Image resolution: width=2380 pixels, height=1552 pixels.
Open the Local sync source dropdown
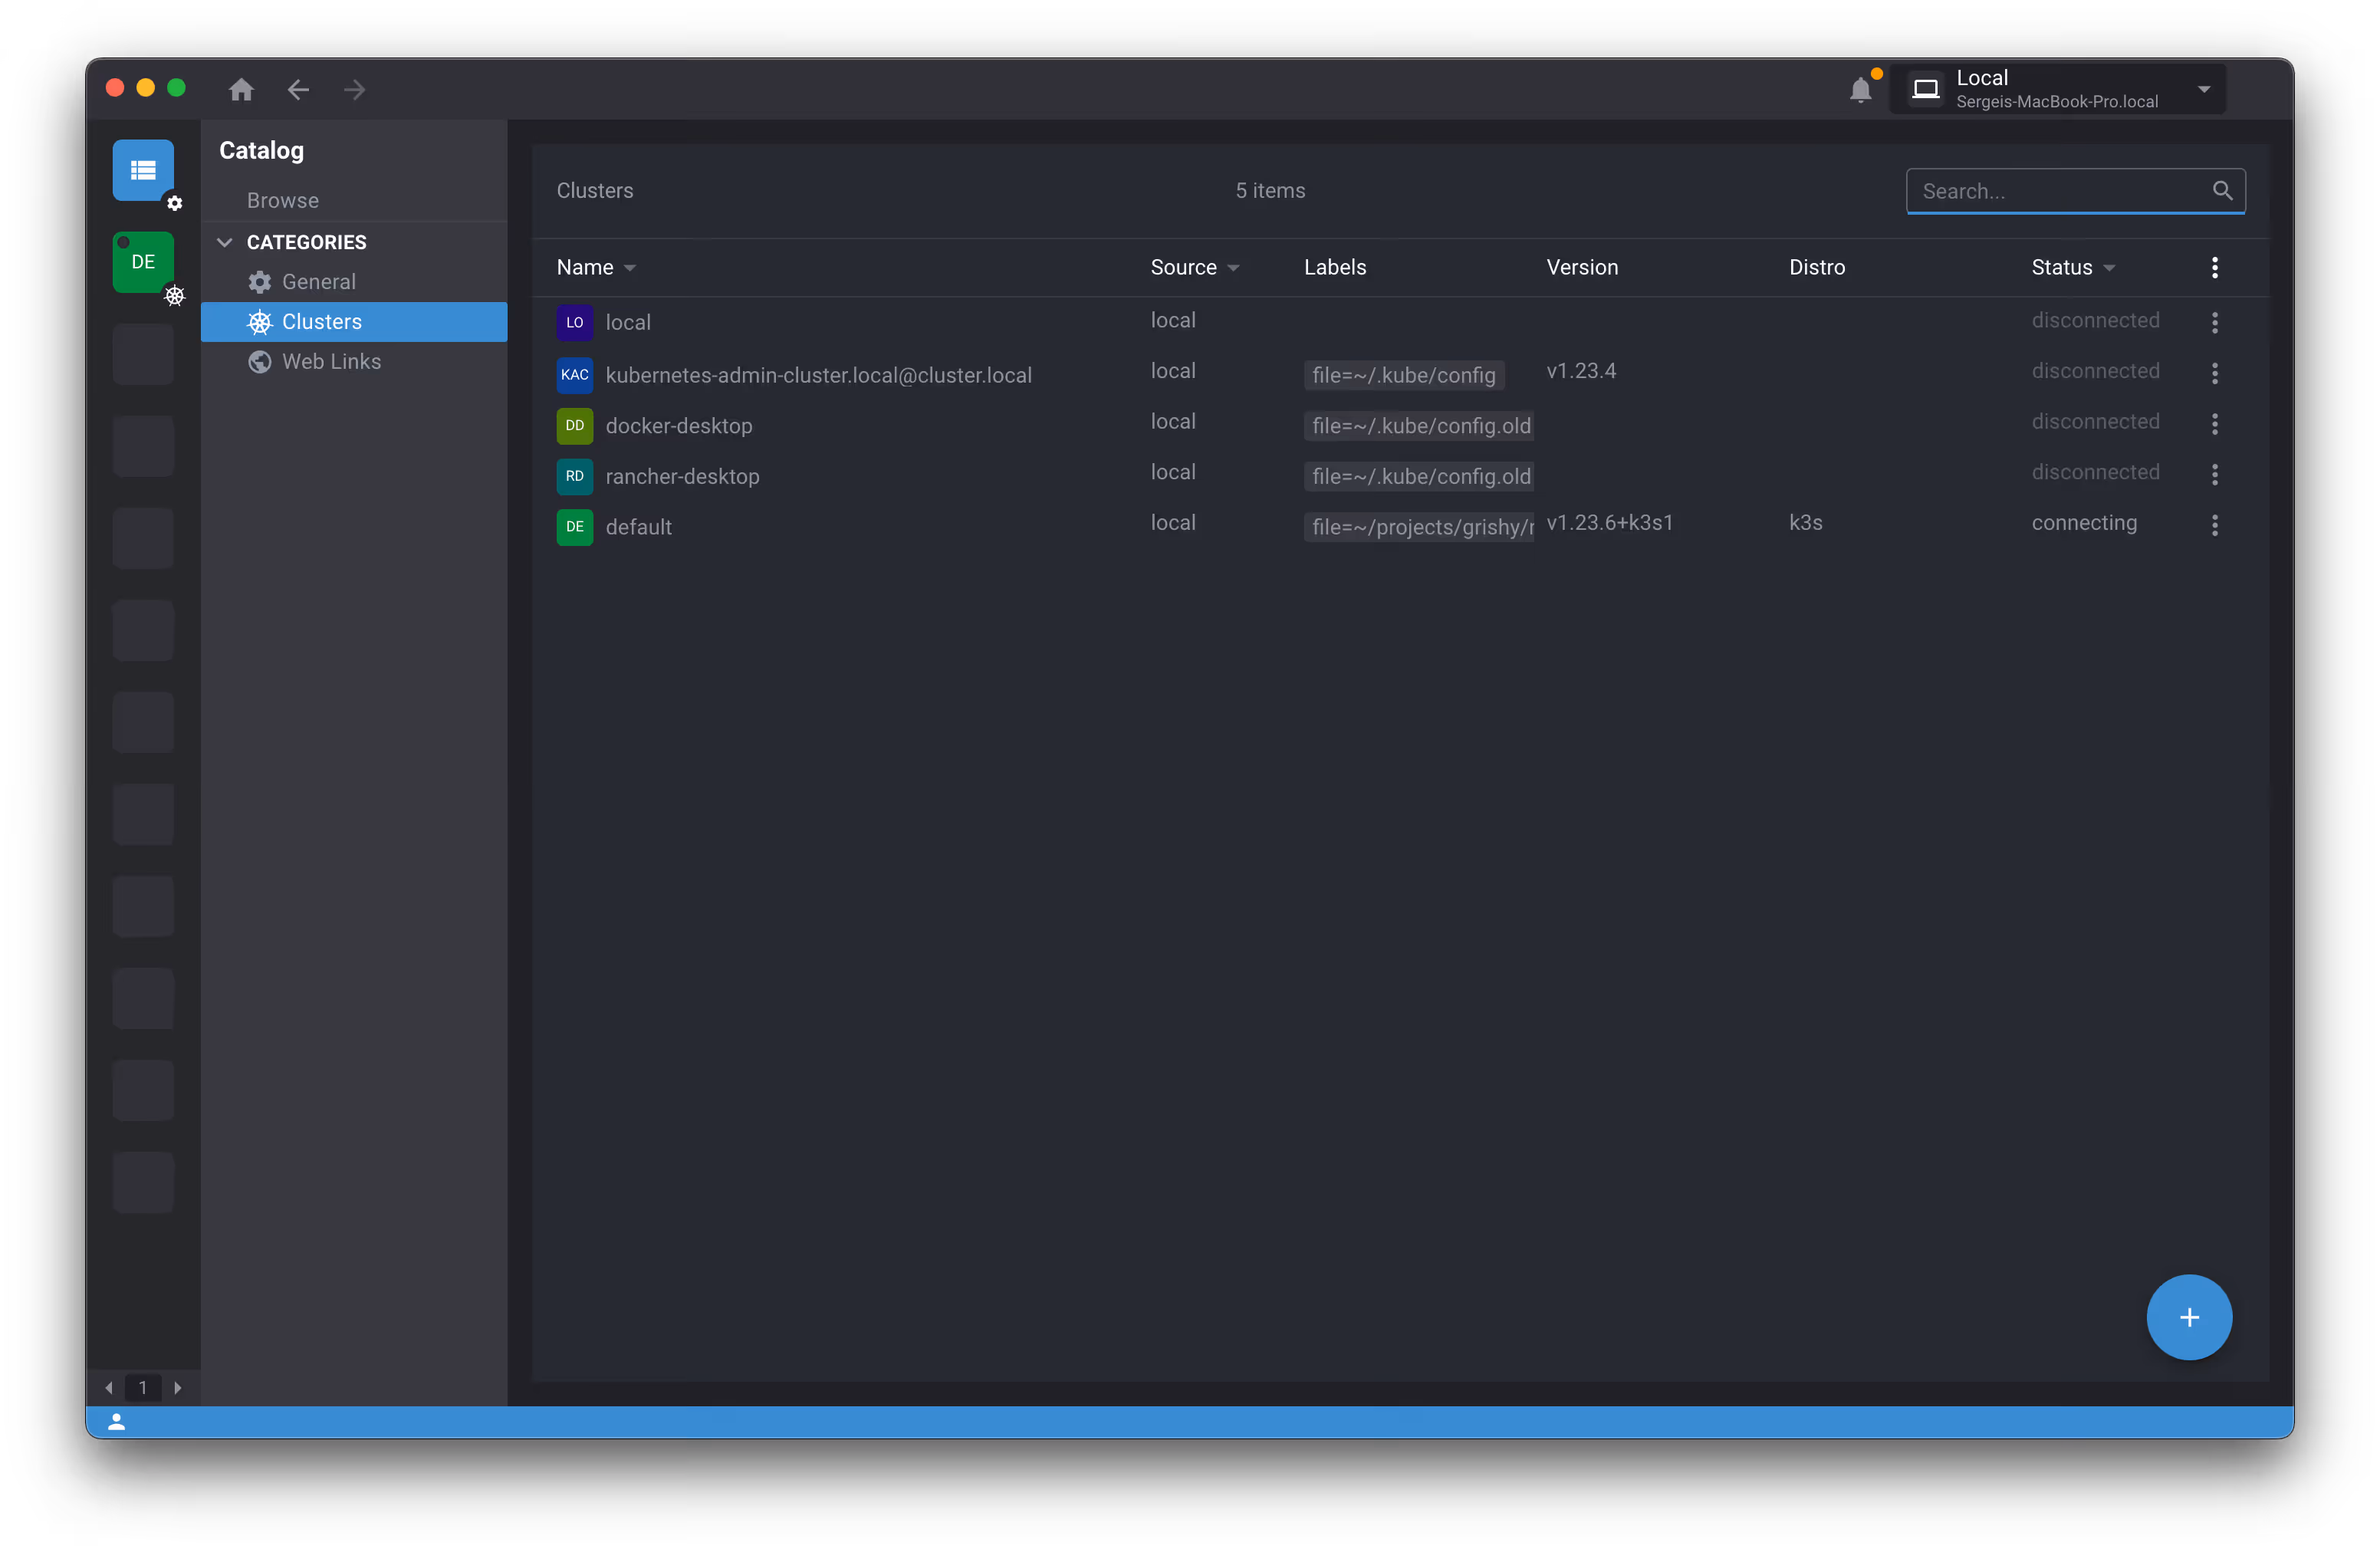[2057, 89]
